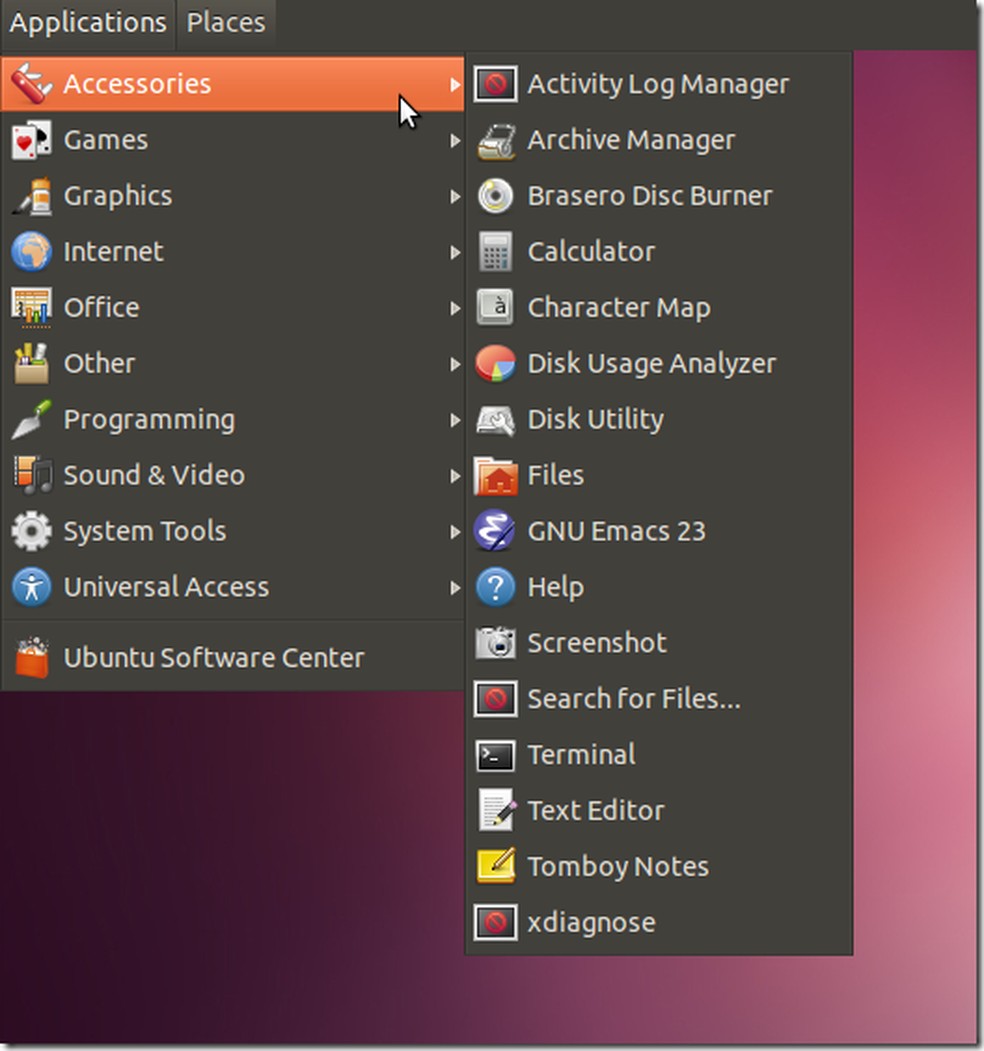Expand the System Tools submenu
The image size is (984, 1051).
tap(144, 531)
